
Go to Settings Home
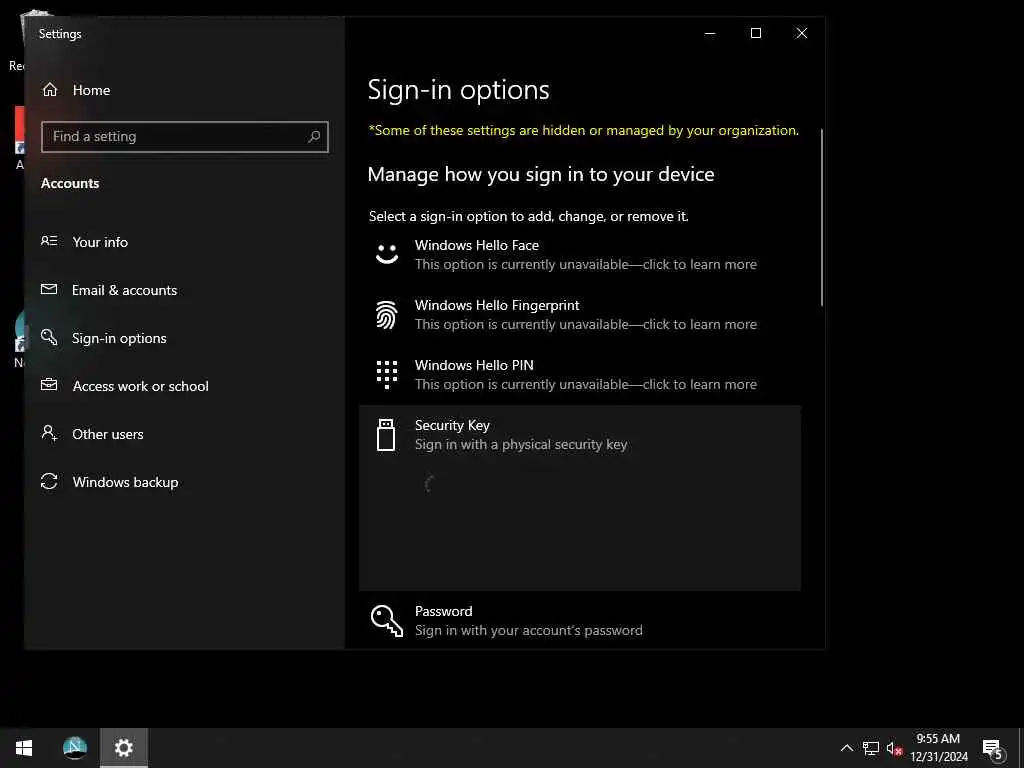184,90
